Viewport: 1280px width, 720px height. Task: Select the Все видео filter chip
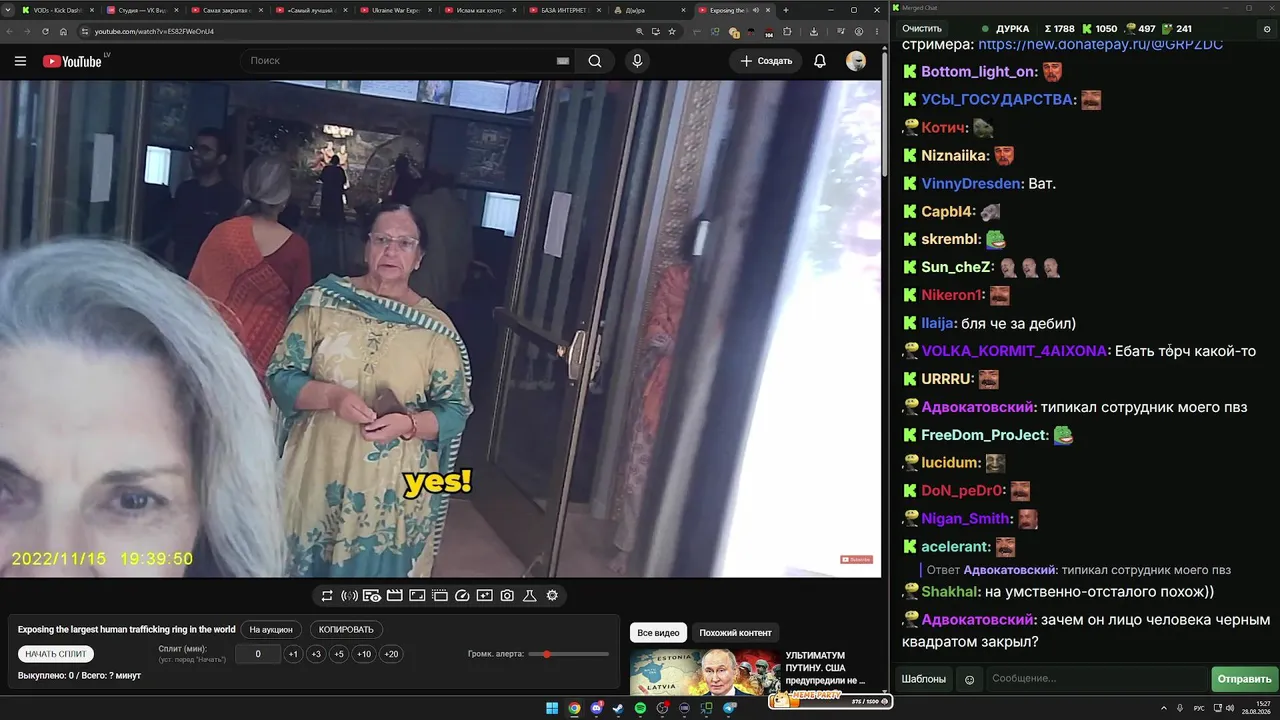[658, 633]
